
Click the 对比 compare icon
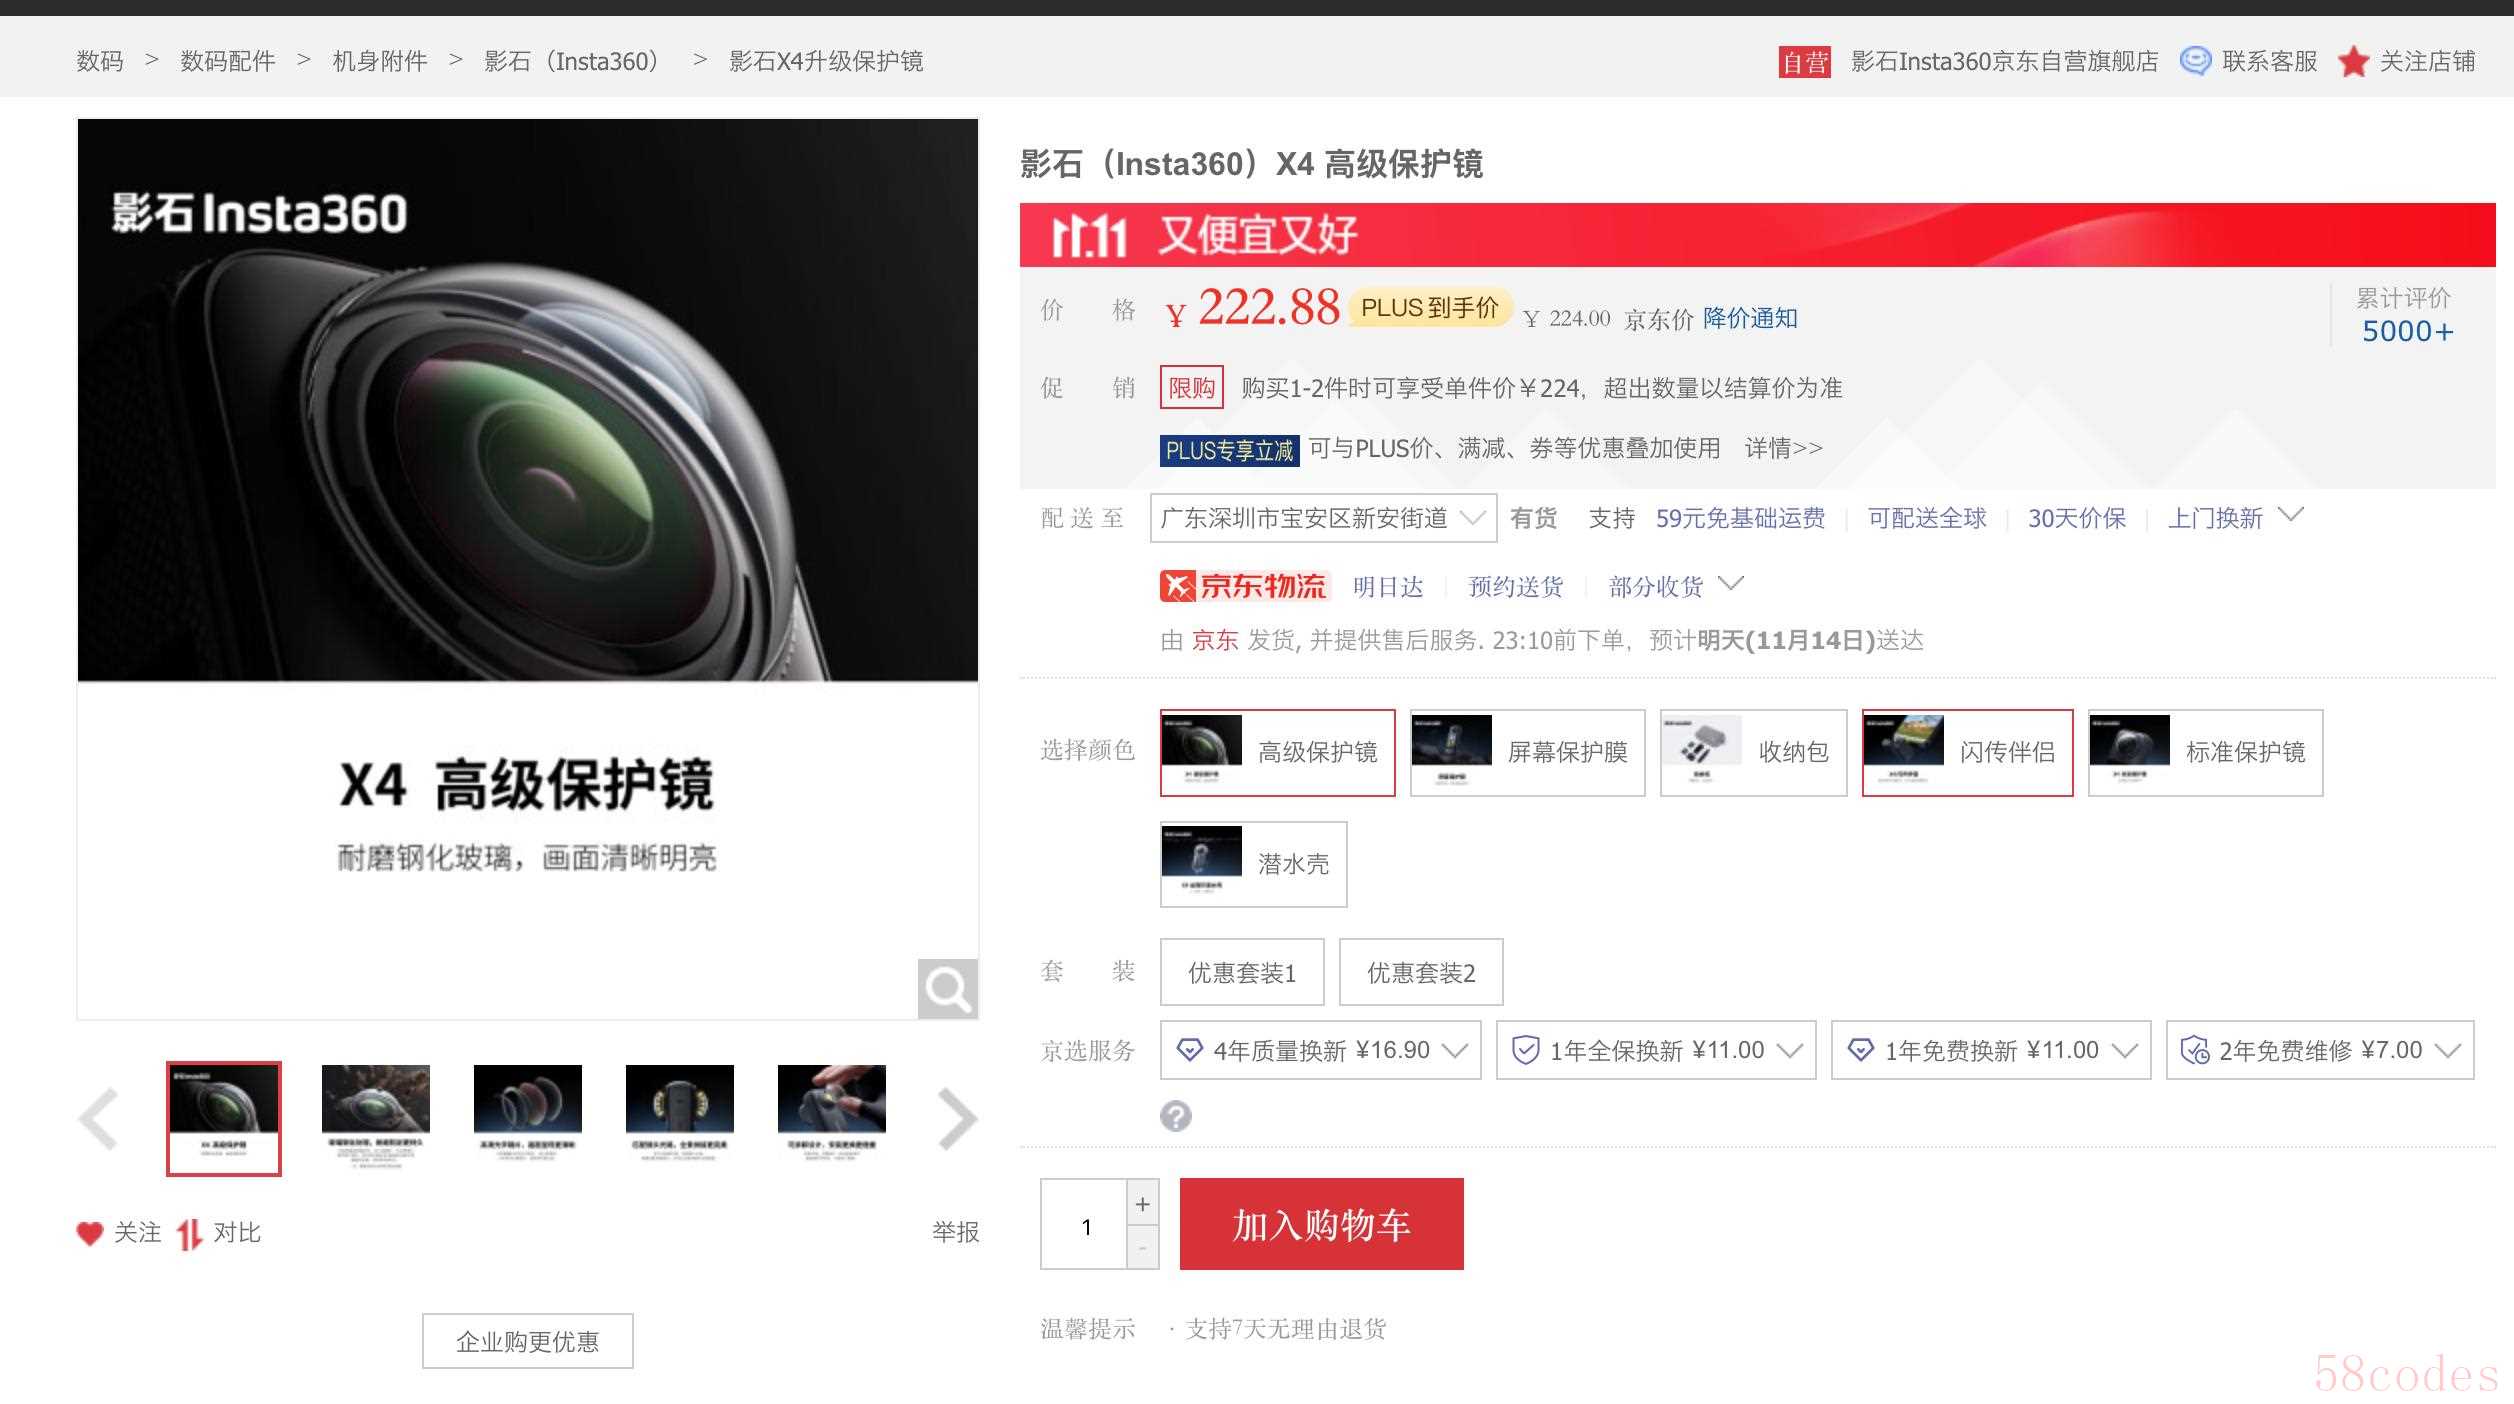pos(189,1234)
